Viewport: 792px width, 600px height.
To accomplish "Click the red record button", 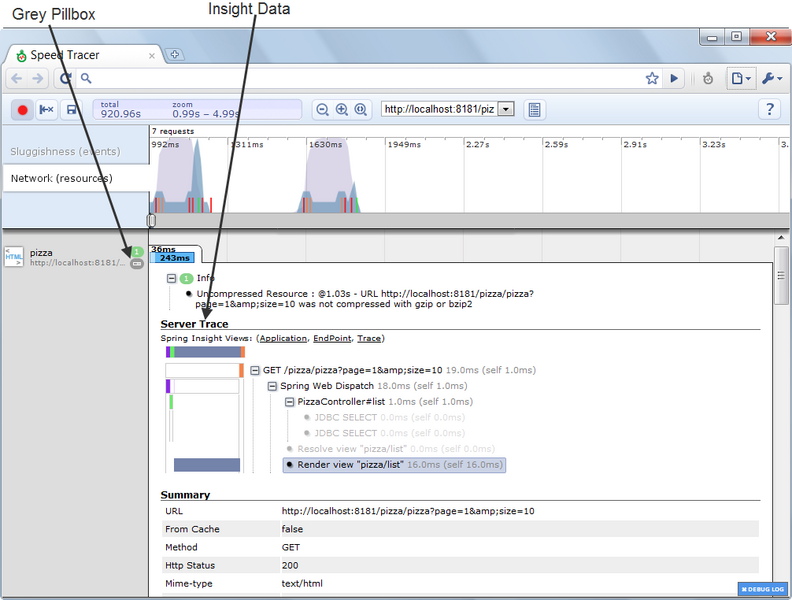I will click(x=22, y=110).
